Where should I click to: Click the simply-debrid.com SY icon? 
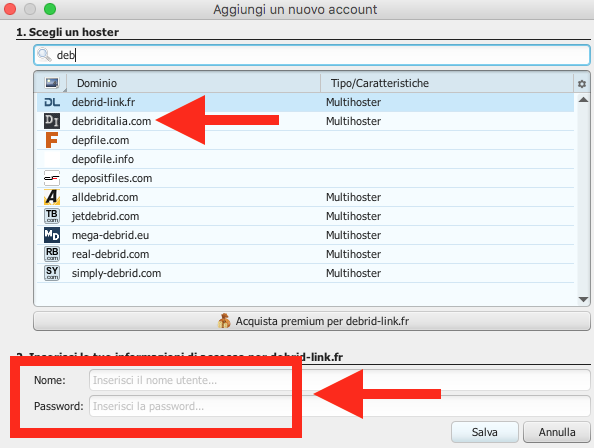52,273
